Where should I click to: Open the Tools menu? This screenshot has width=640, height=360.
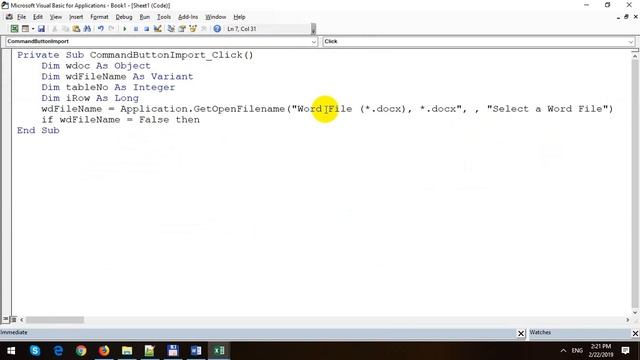pos(164,17)
